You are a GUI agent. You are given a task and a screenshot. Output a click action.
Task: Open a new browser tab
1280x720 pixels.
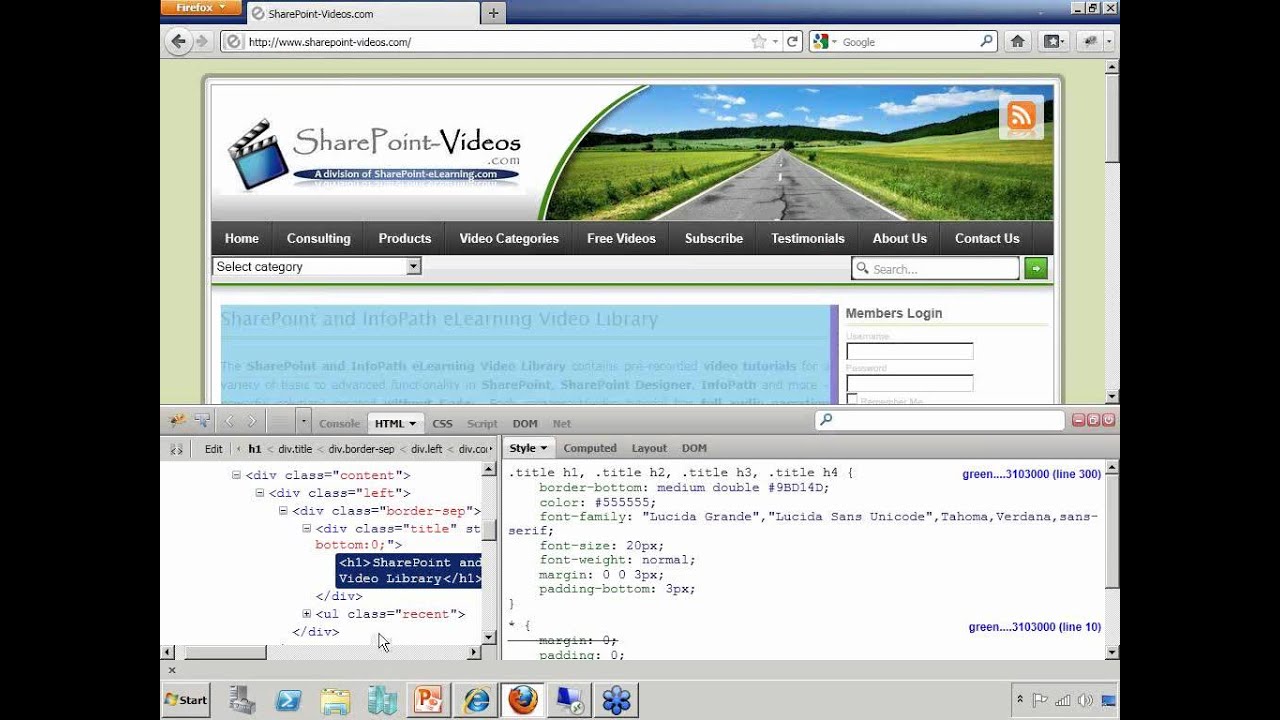tap(493, 13)
